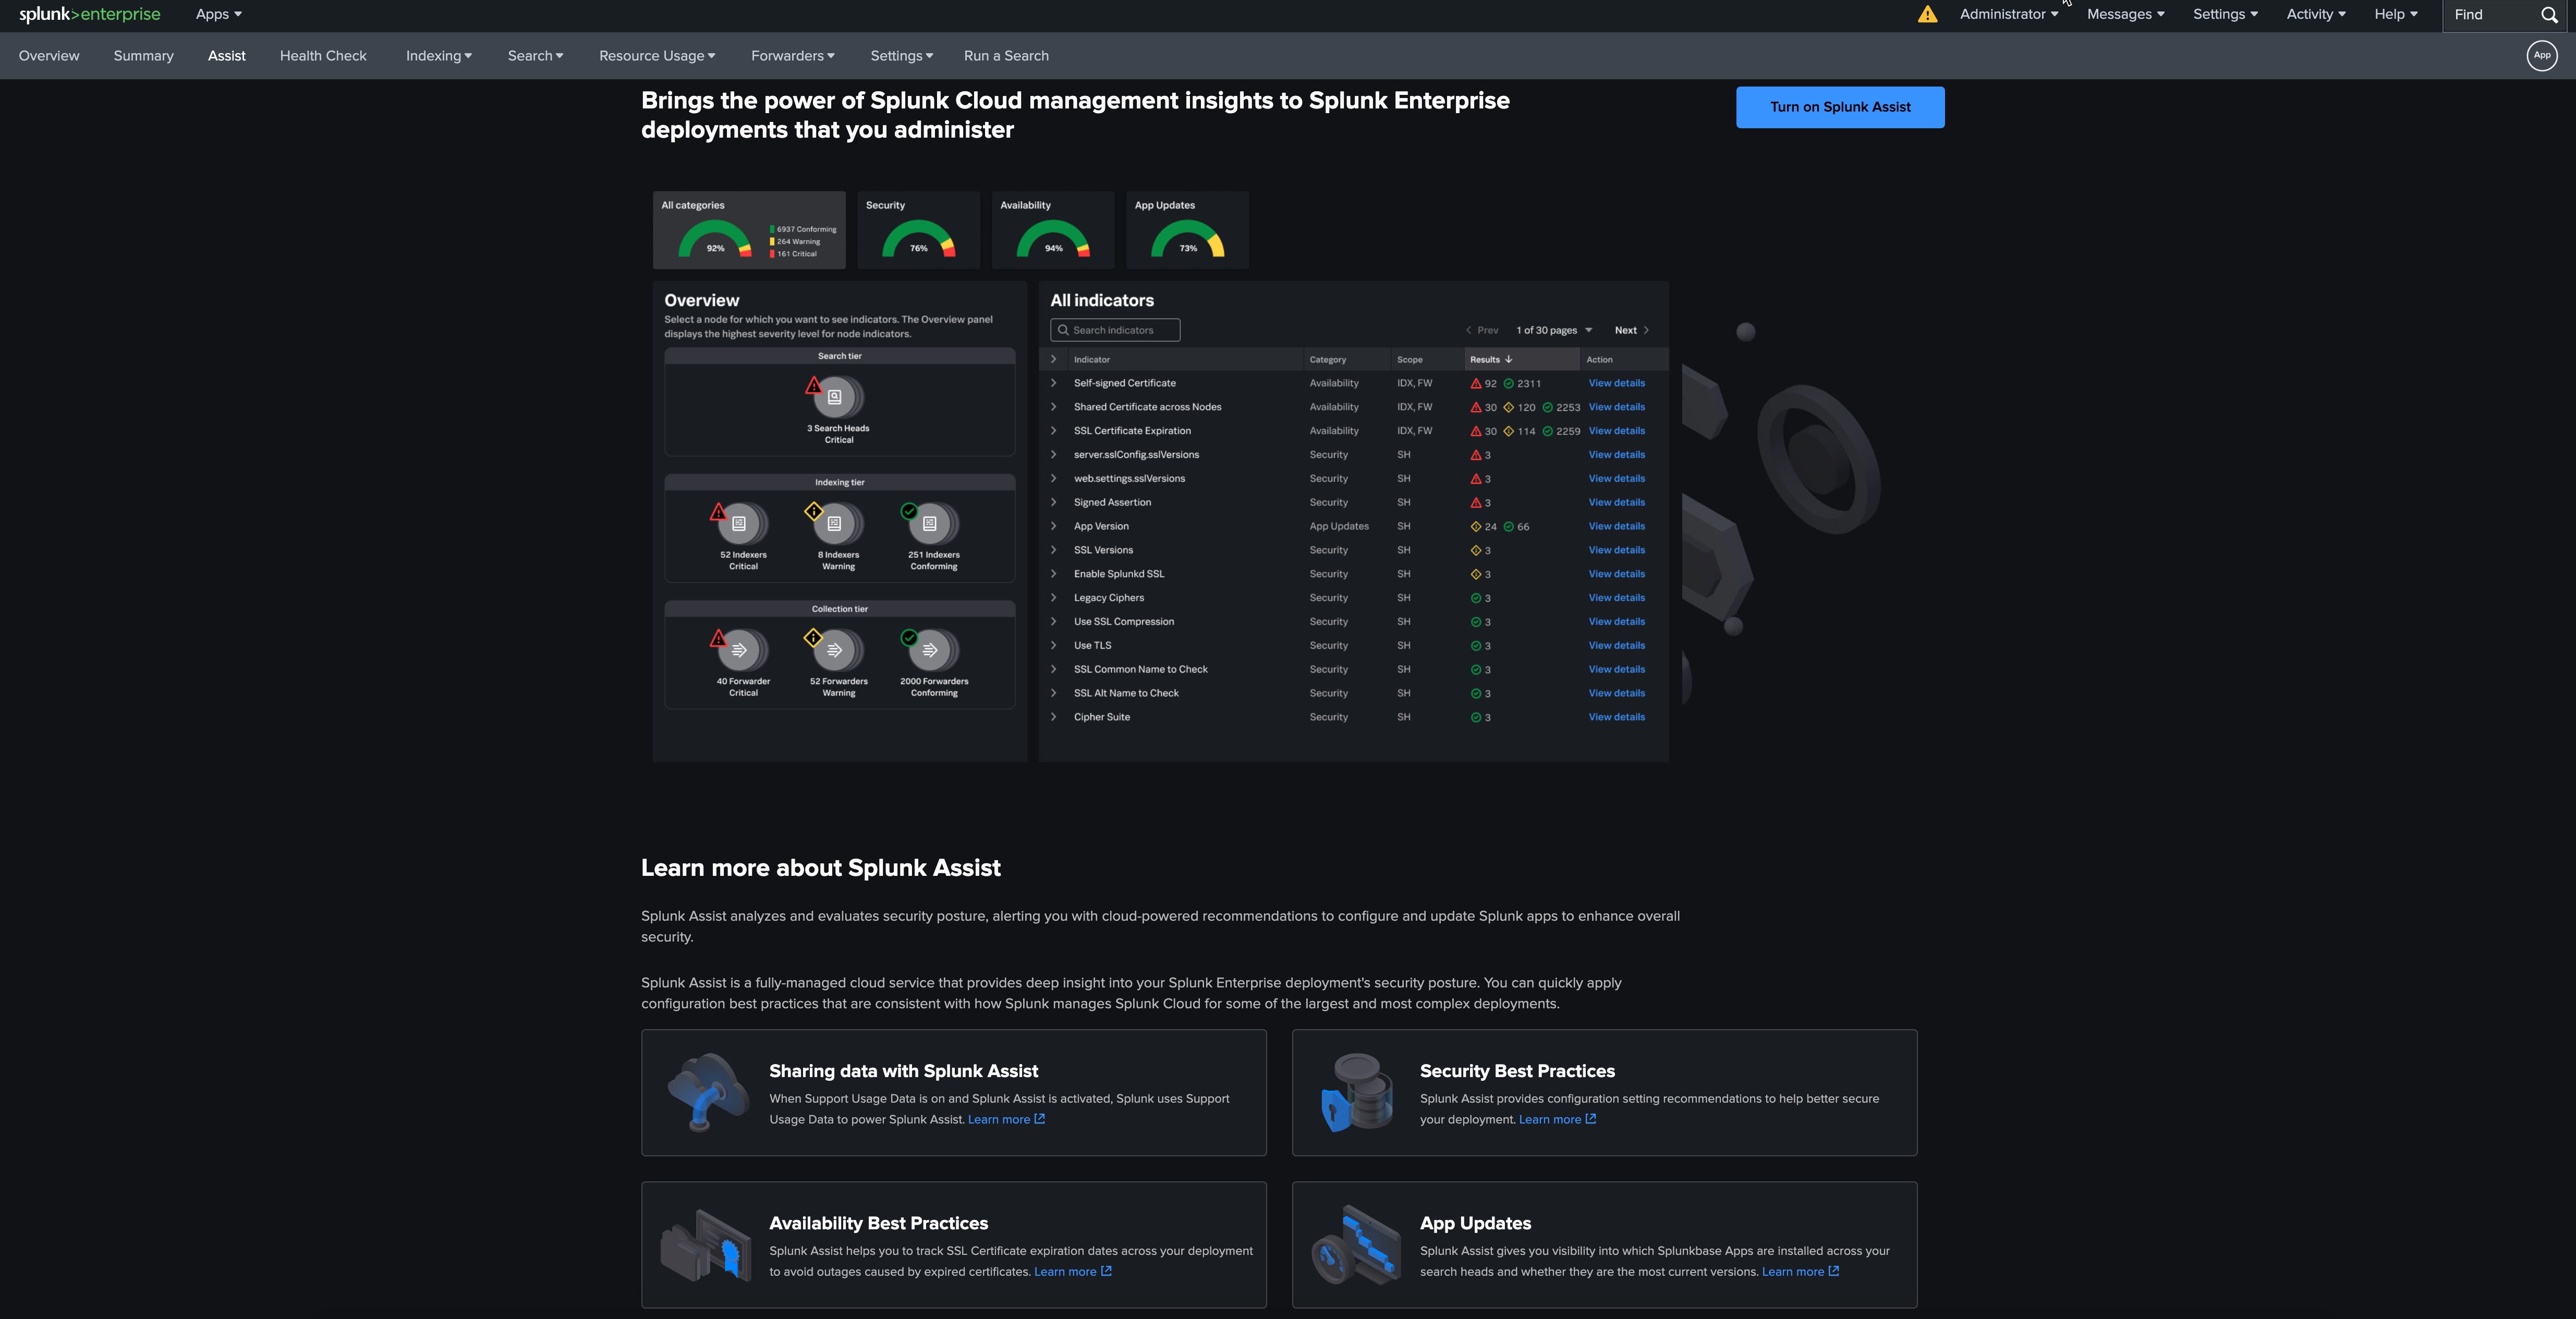
Task: Click the text 'Signed Assertion'
Action: pos(1112,502)
